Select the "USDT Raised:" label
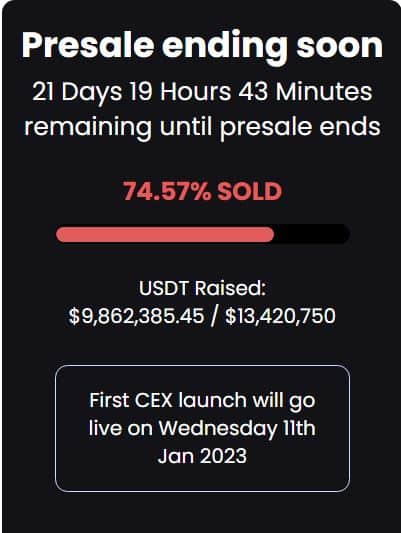Screen dimensions: 401x533 coord(202,288)
